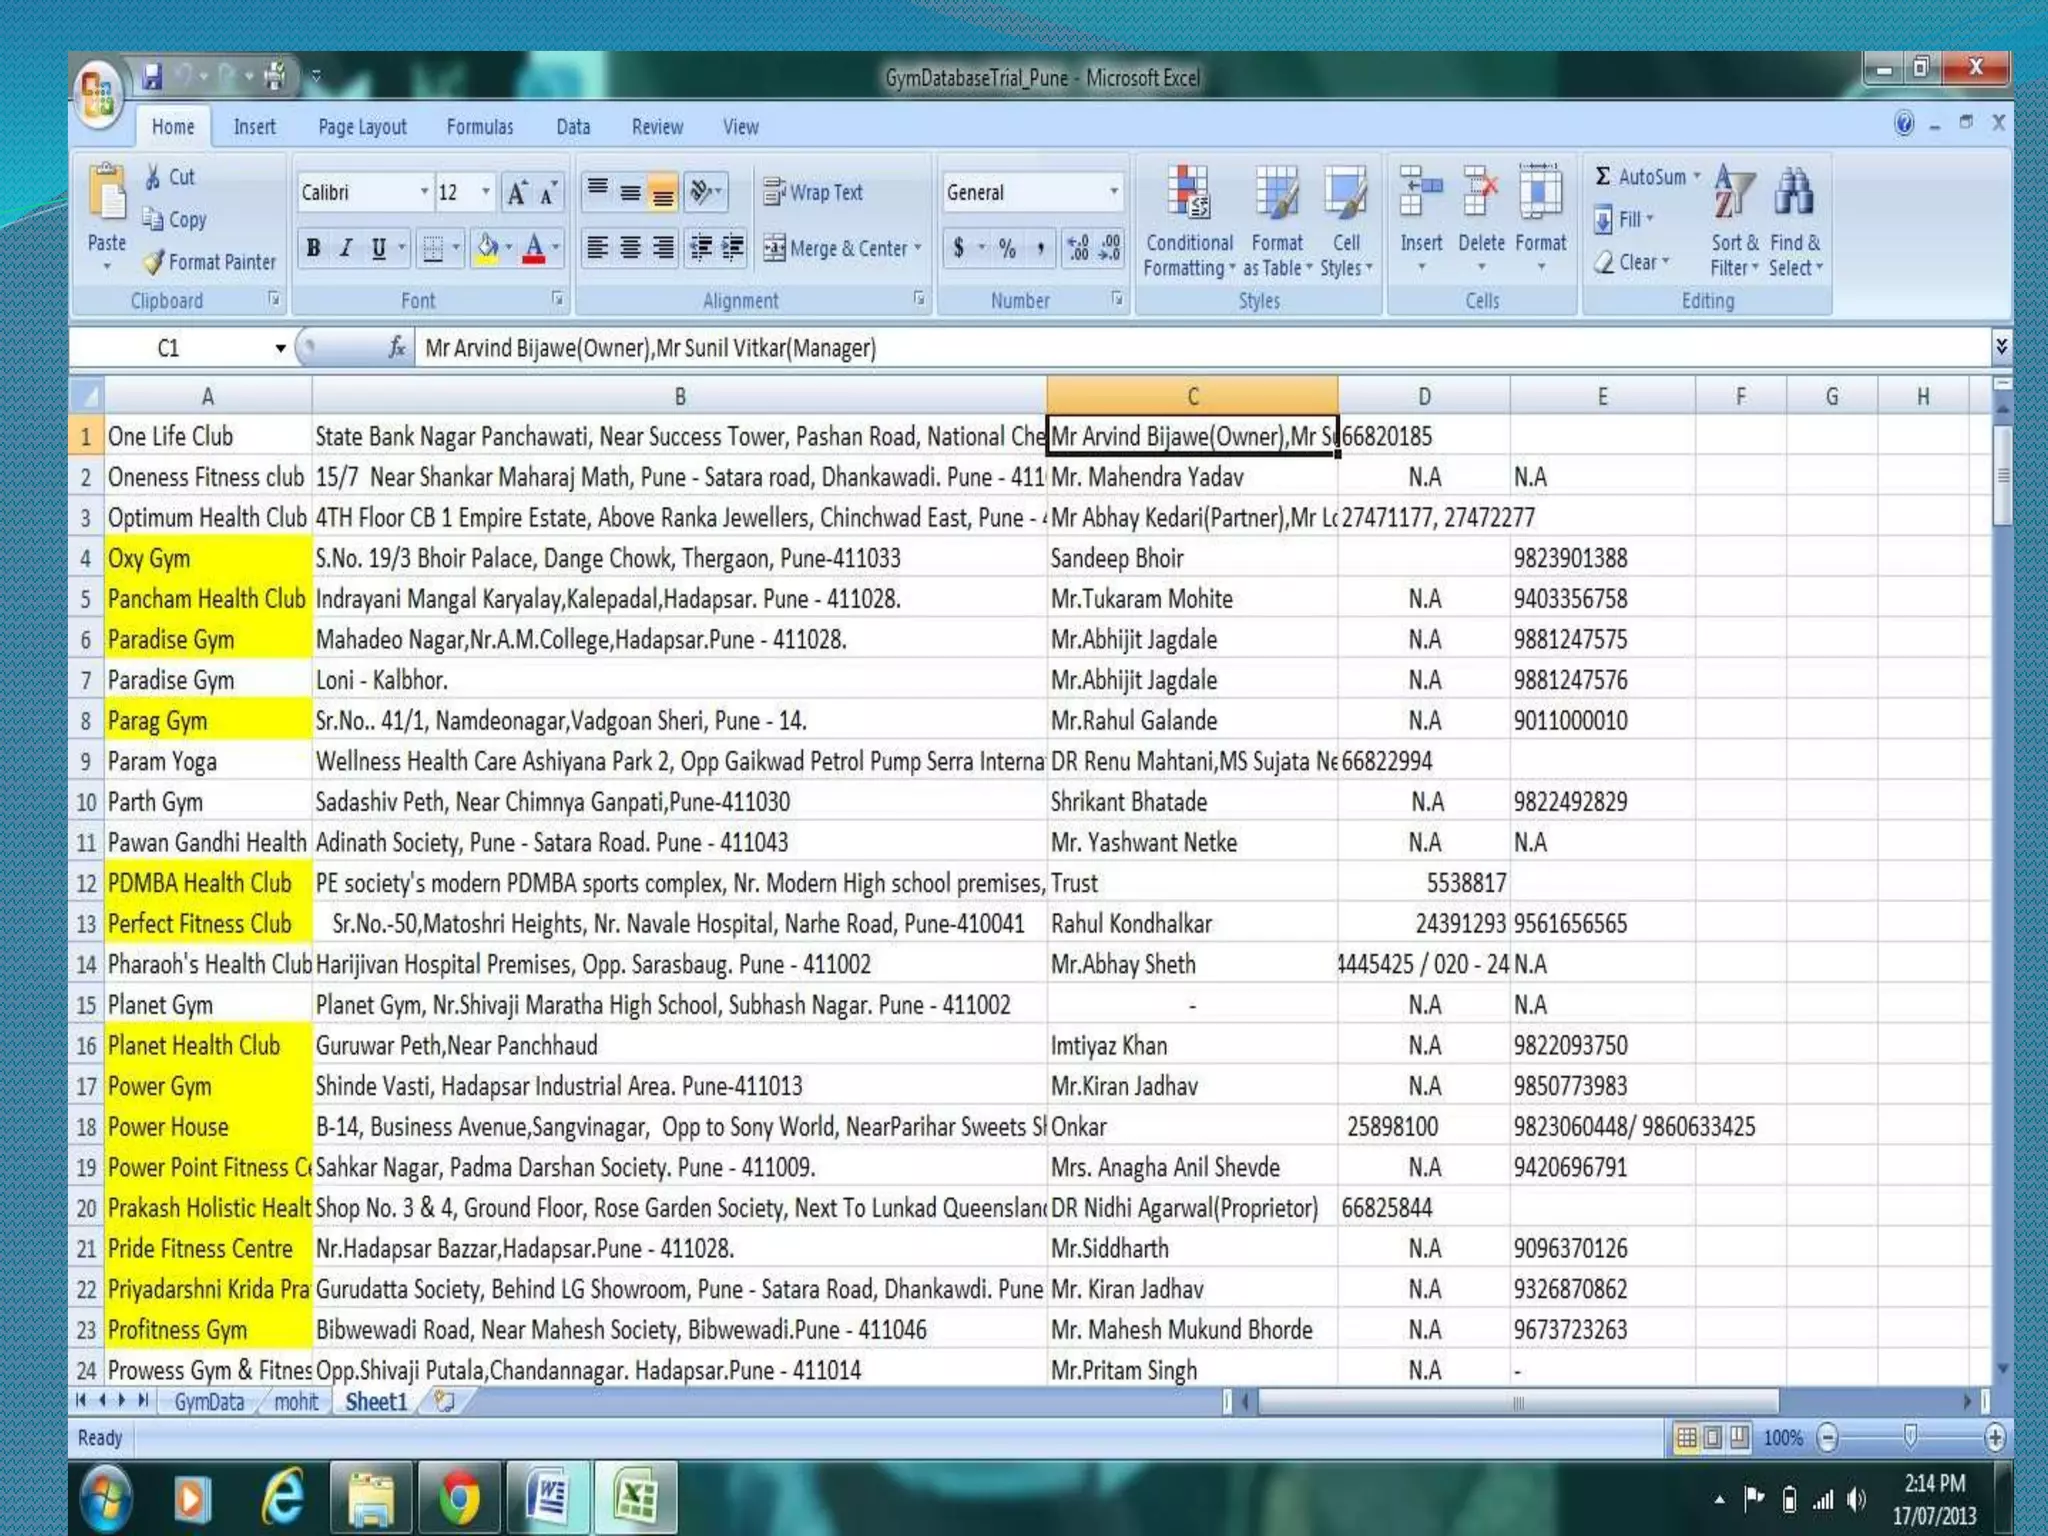This screenshot has height=1536, width=2048.
Task: Switch to the Formulas ribbon tab
Action: [479, 127]
